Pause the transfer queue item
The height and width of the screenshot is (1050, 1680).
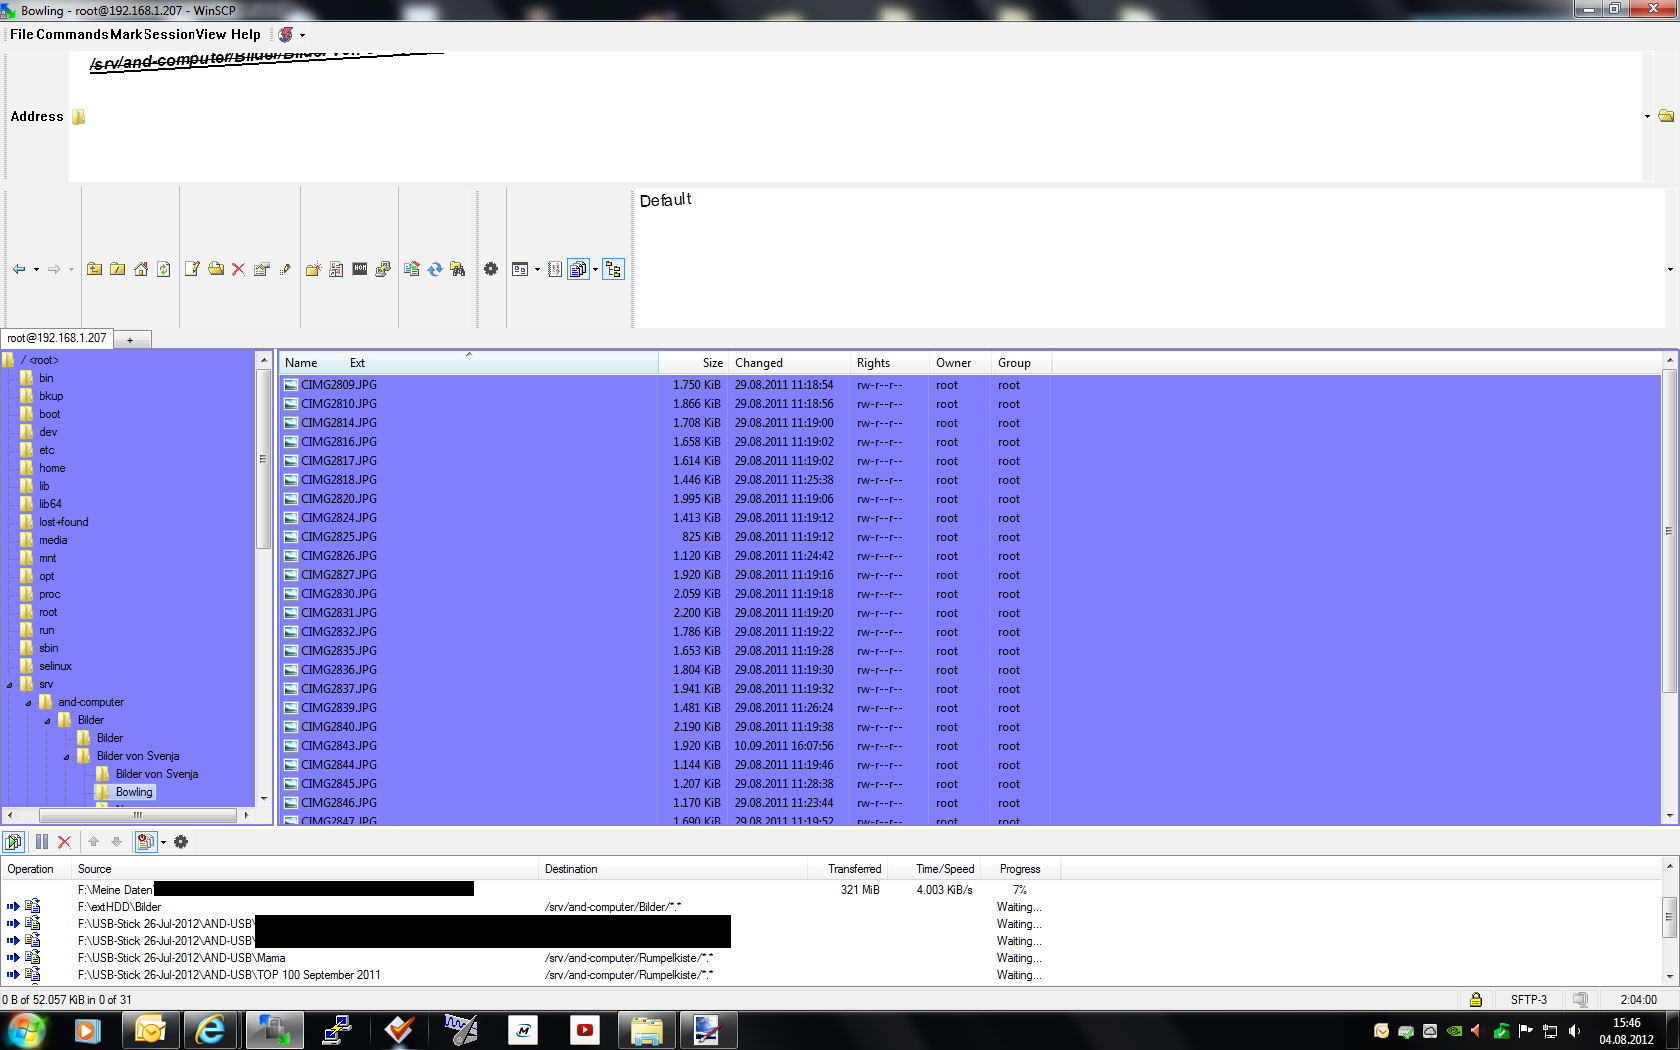[42, 842]
